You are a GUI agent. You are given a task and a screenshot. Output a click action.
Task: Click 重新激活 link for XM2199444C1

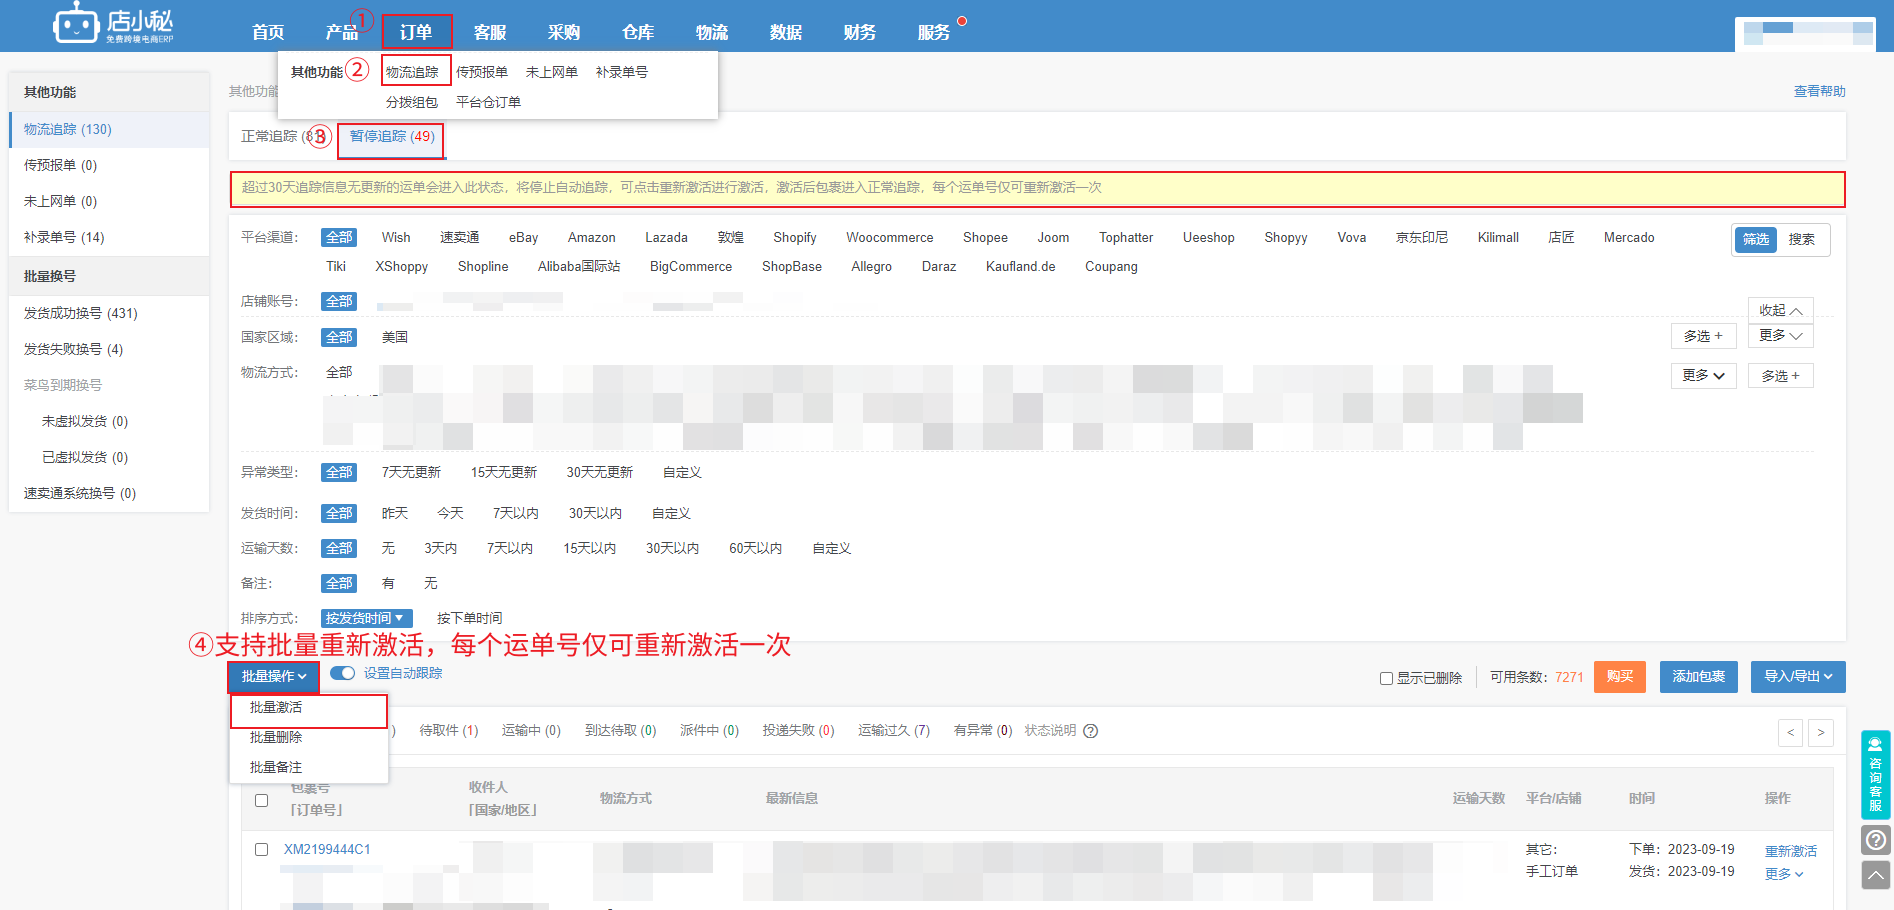(1791, 851)
